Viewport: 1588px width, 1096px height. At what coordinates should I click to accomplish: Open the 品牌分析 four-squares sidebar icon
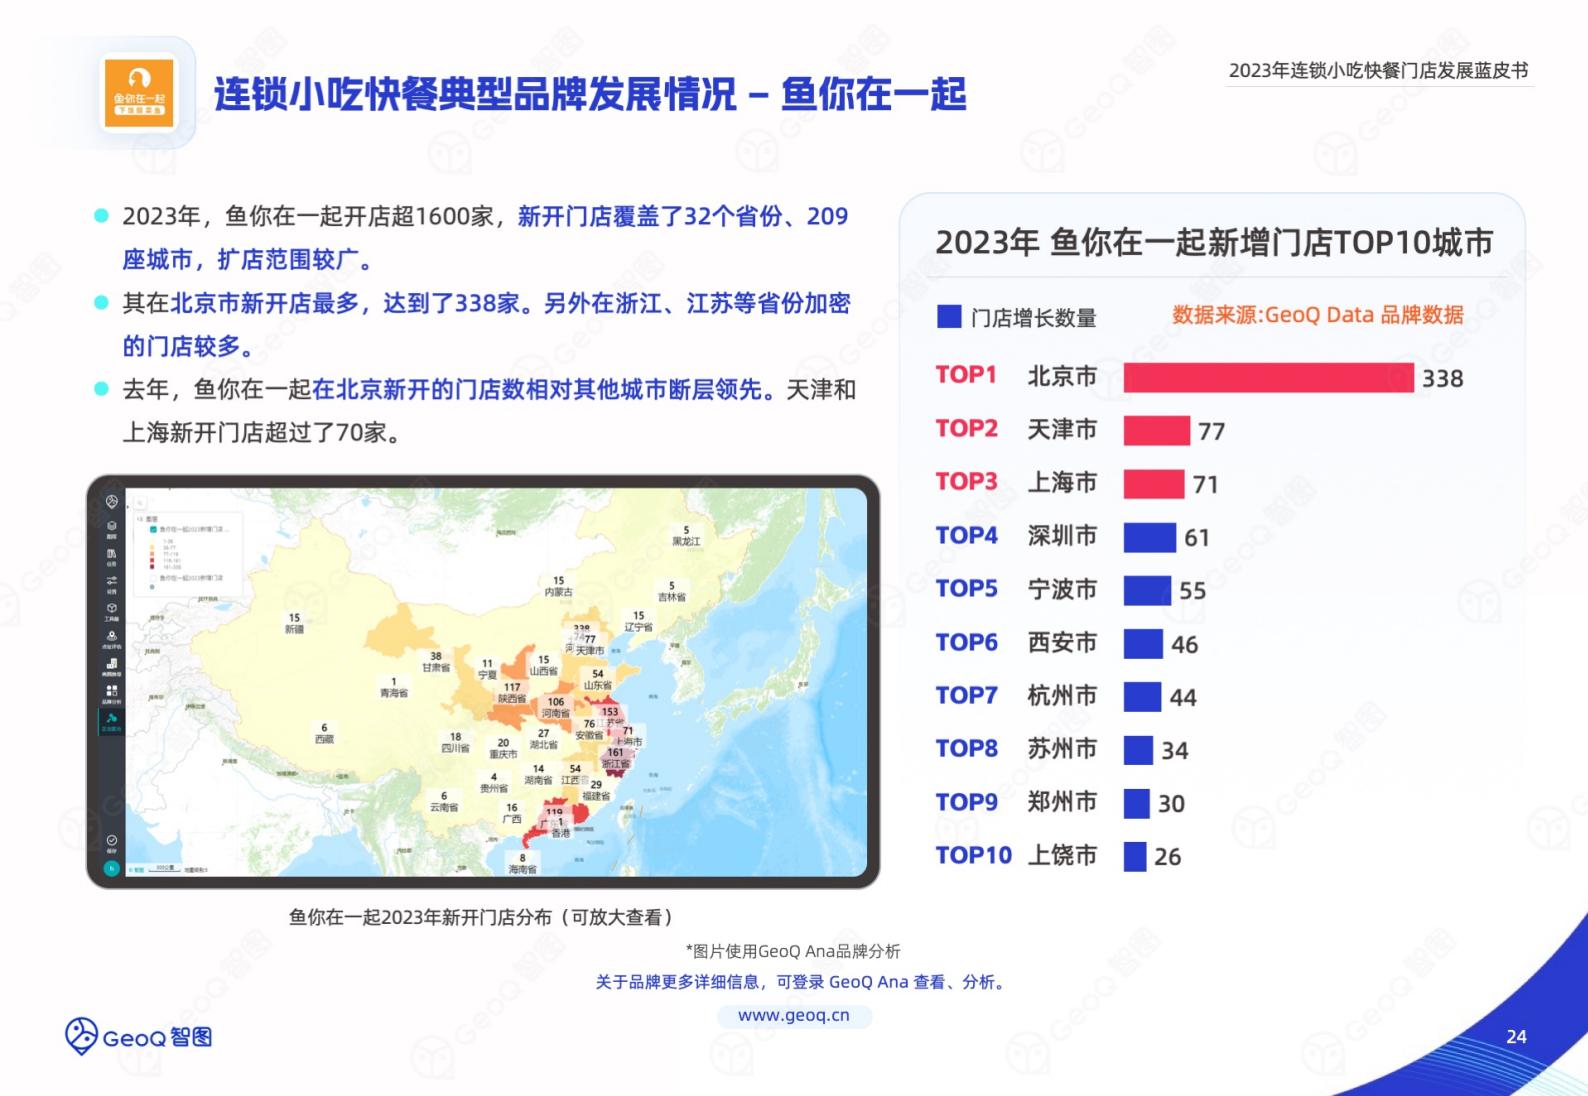pos(112,690)
